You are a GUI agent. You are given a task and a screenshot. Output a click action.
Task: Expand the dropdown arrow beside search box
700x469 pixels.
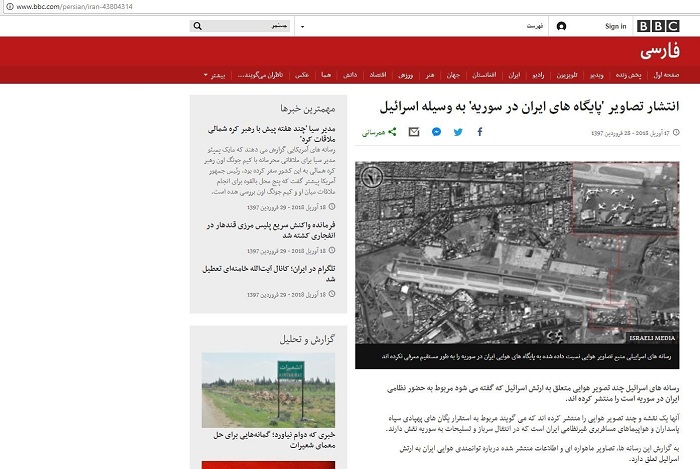[302, 27]
